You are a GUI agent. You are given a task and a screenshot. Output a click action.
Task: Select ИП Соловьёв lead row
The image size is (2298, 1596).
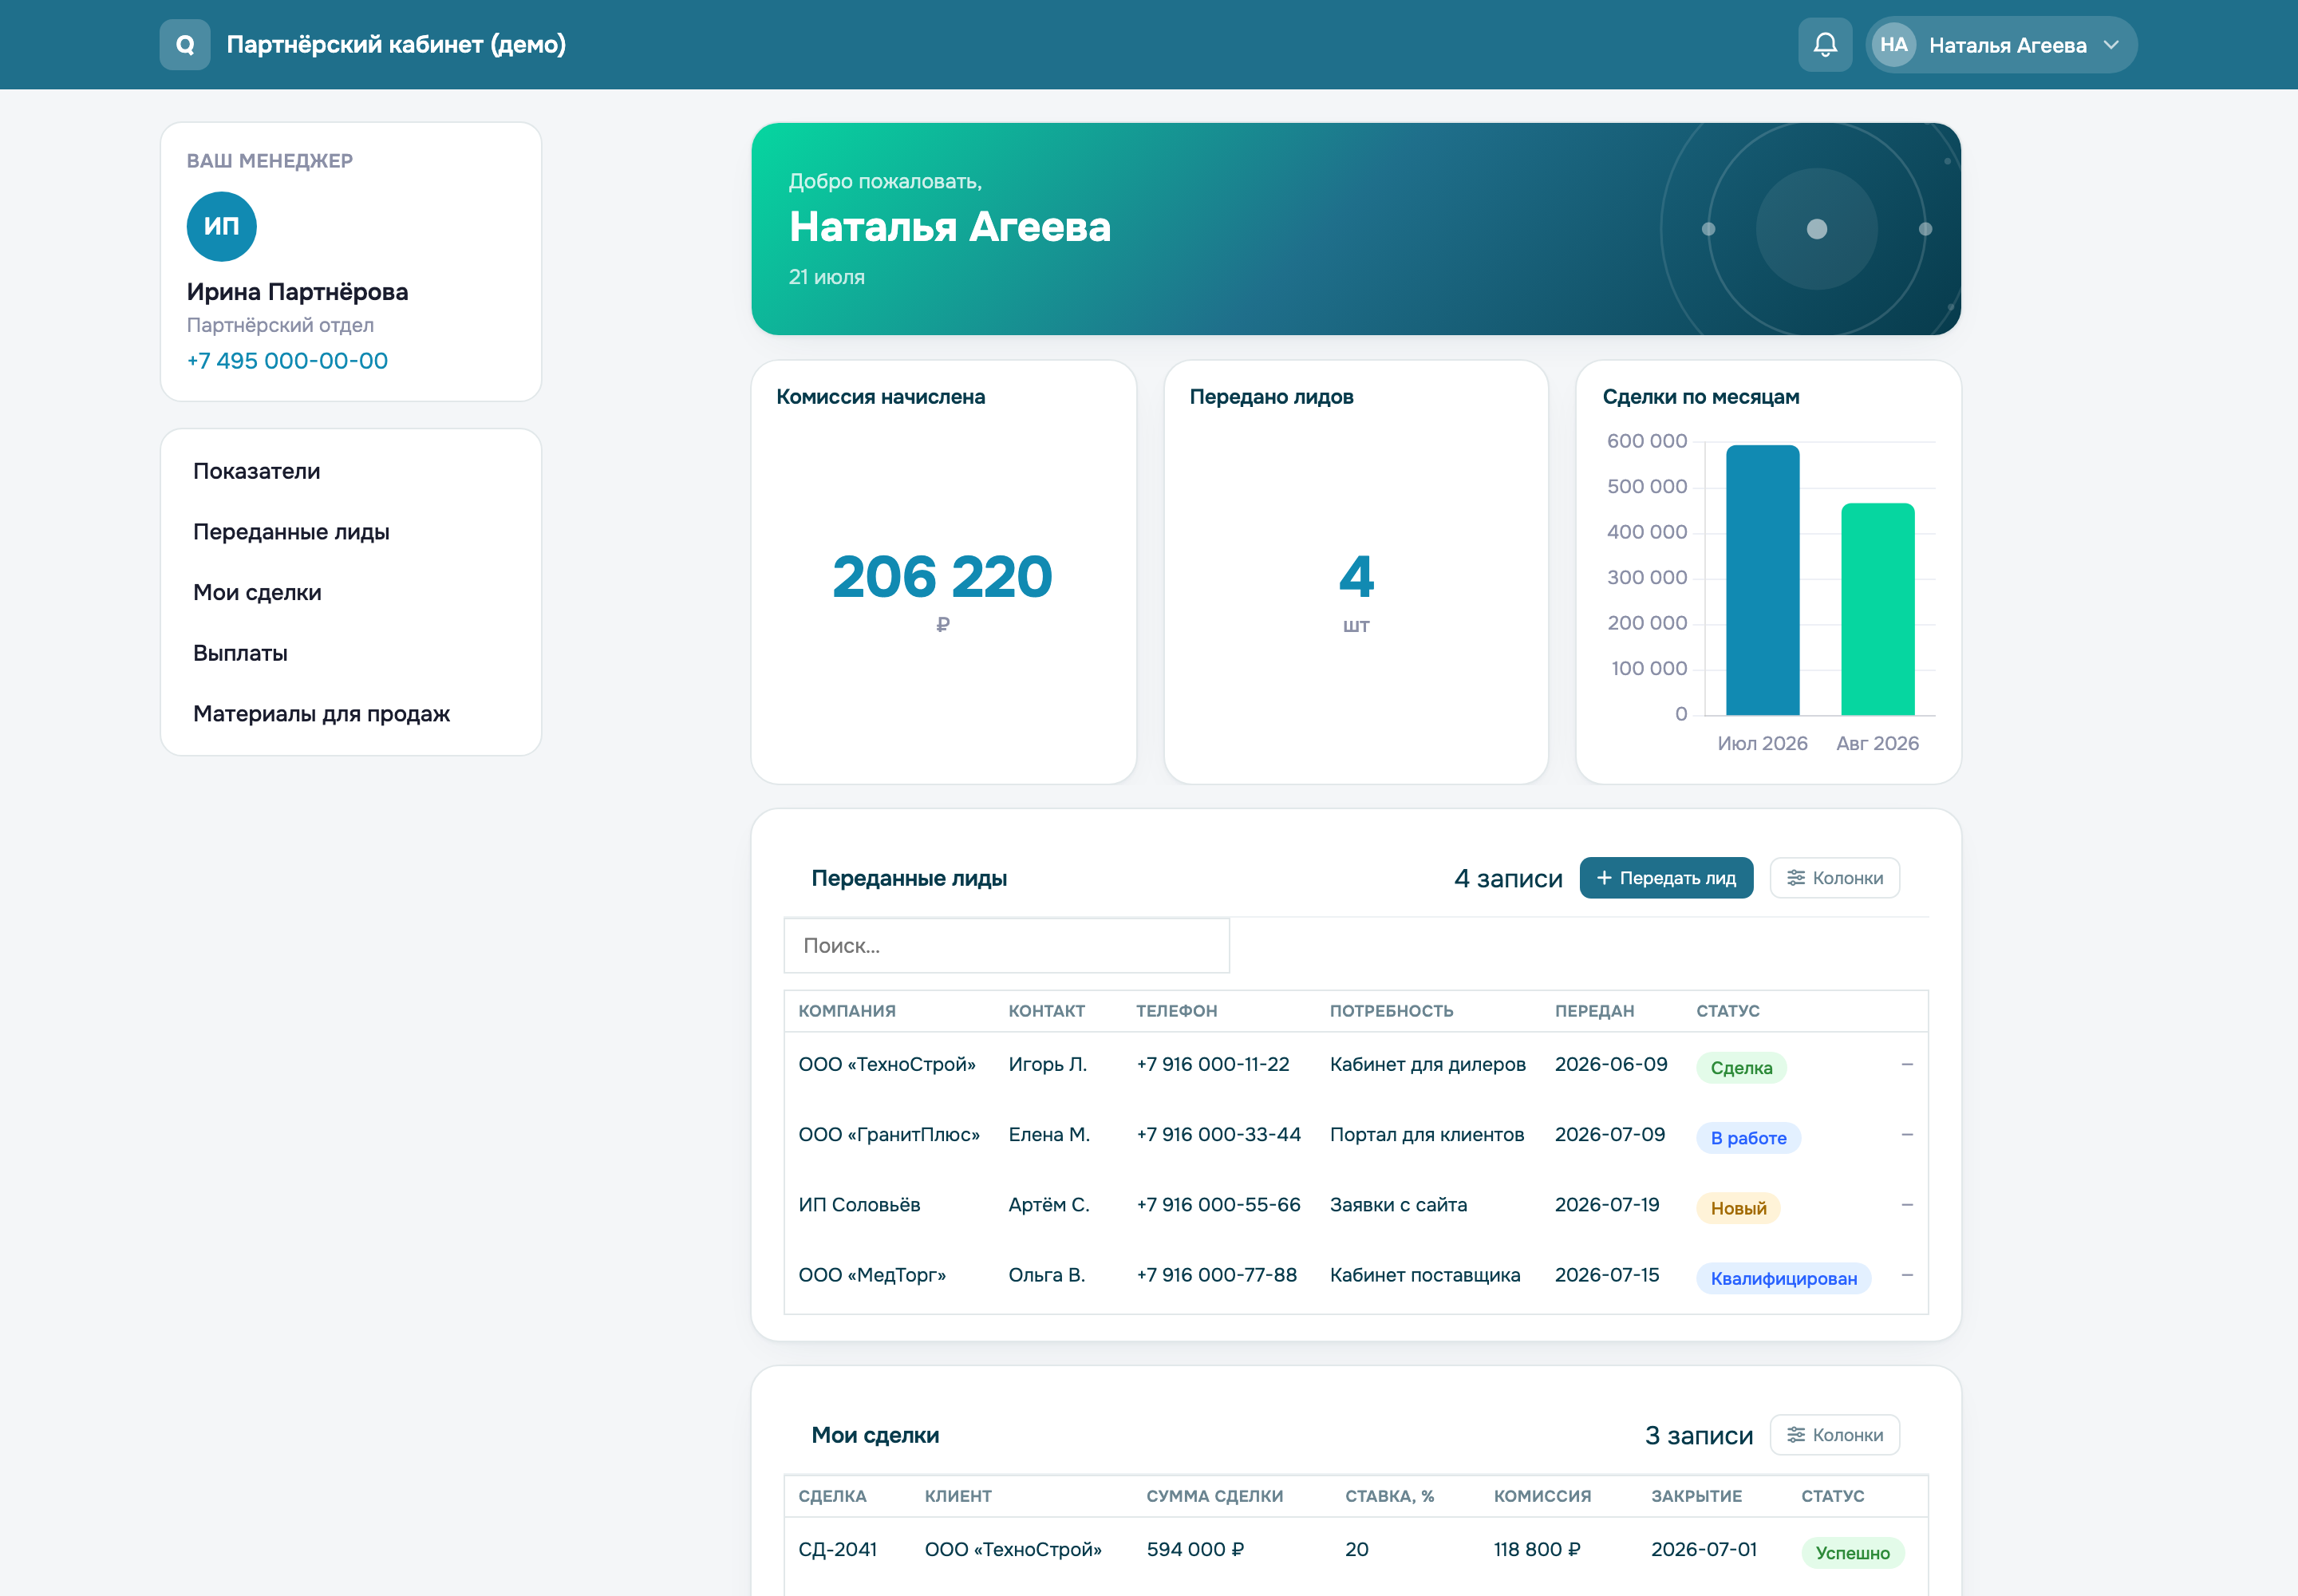point(1356,1206)
